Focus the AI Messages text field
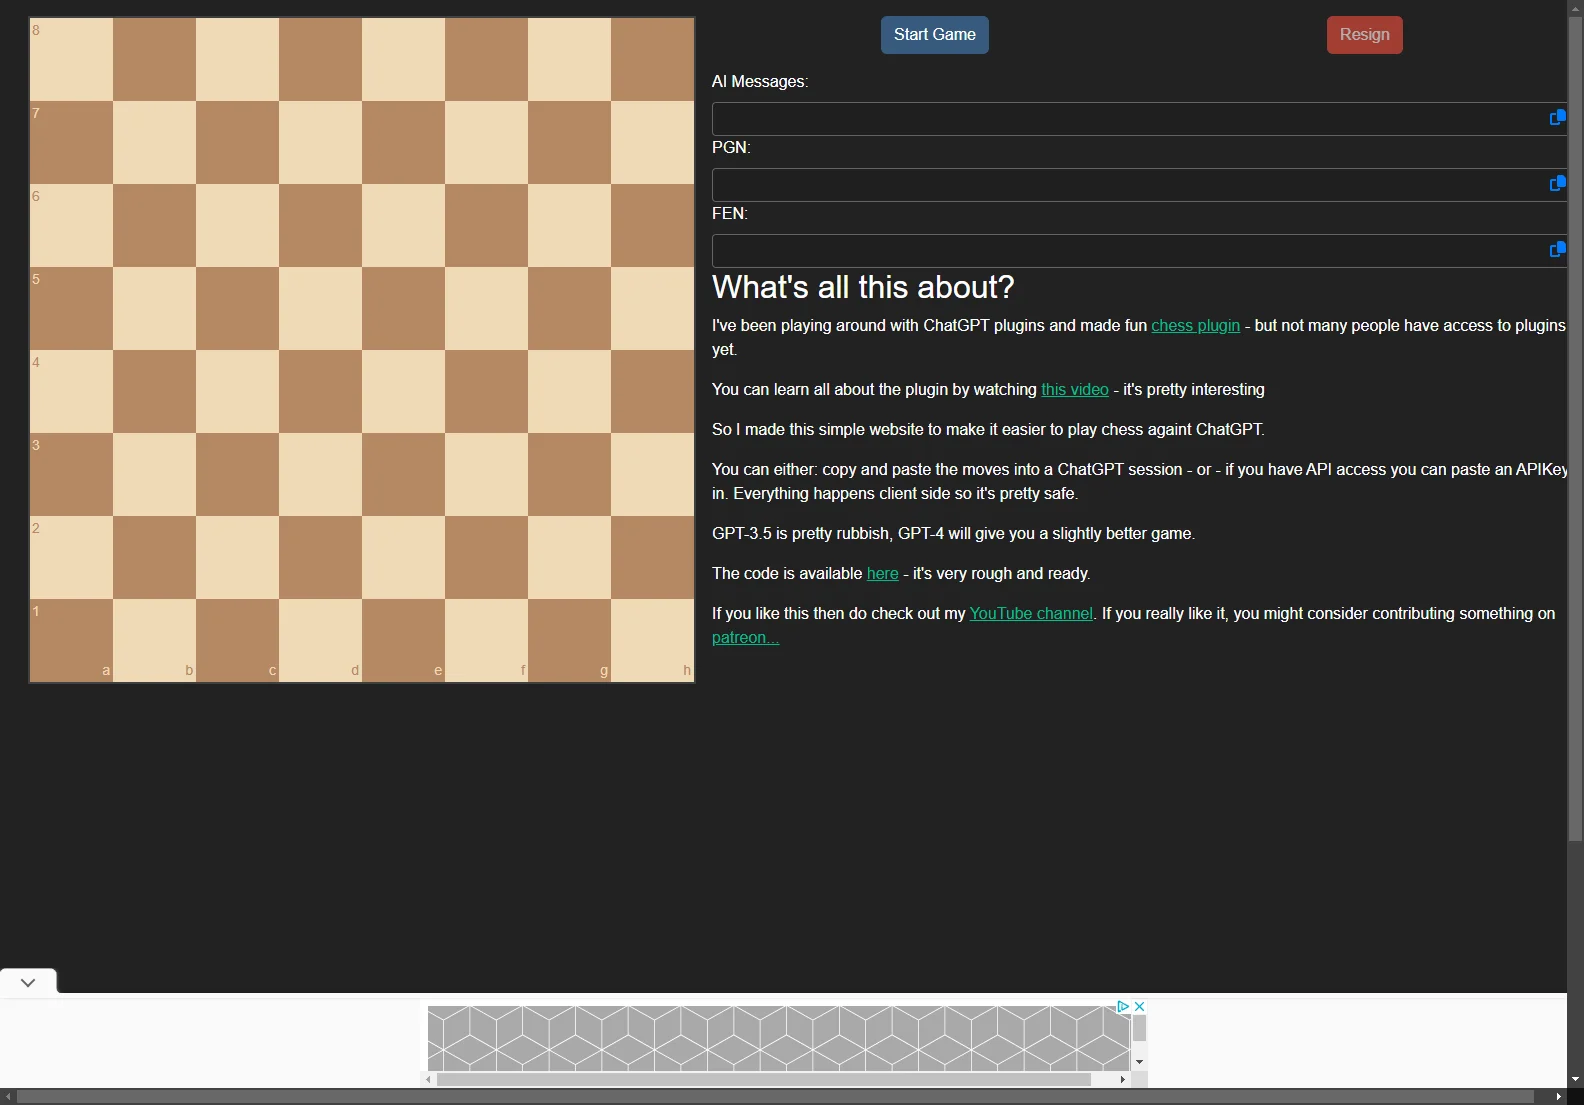This screenshot has height=1105, width=1584. click(1139, 119)
